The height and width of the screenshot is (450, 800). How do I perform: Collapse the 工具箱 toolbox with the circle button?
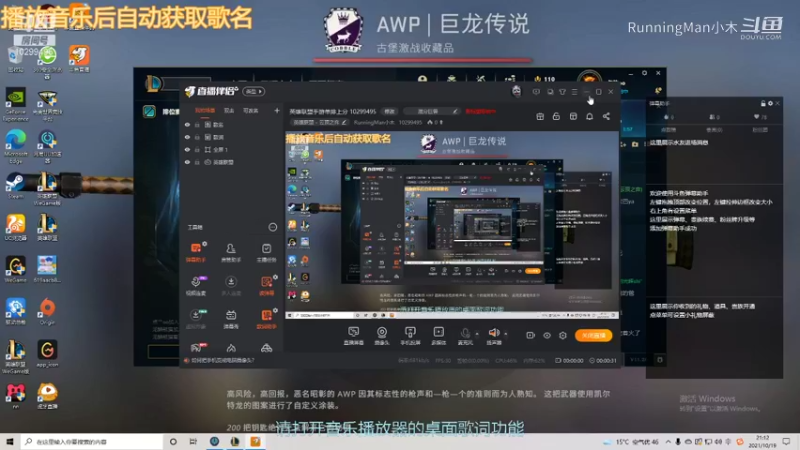pyautogui.click(x=272, y=227)
